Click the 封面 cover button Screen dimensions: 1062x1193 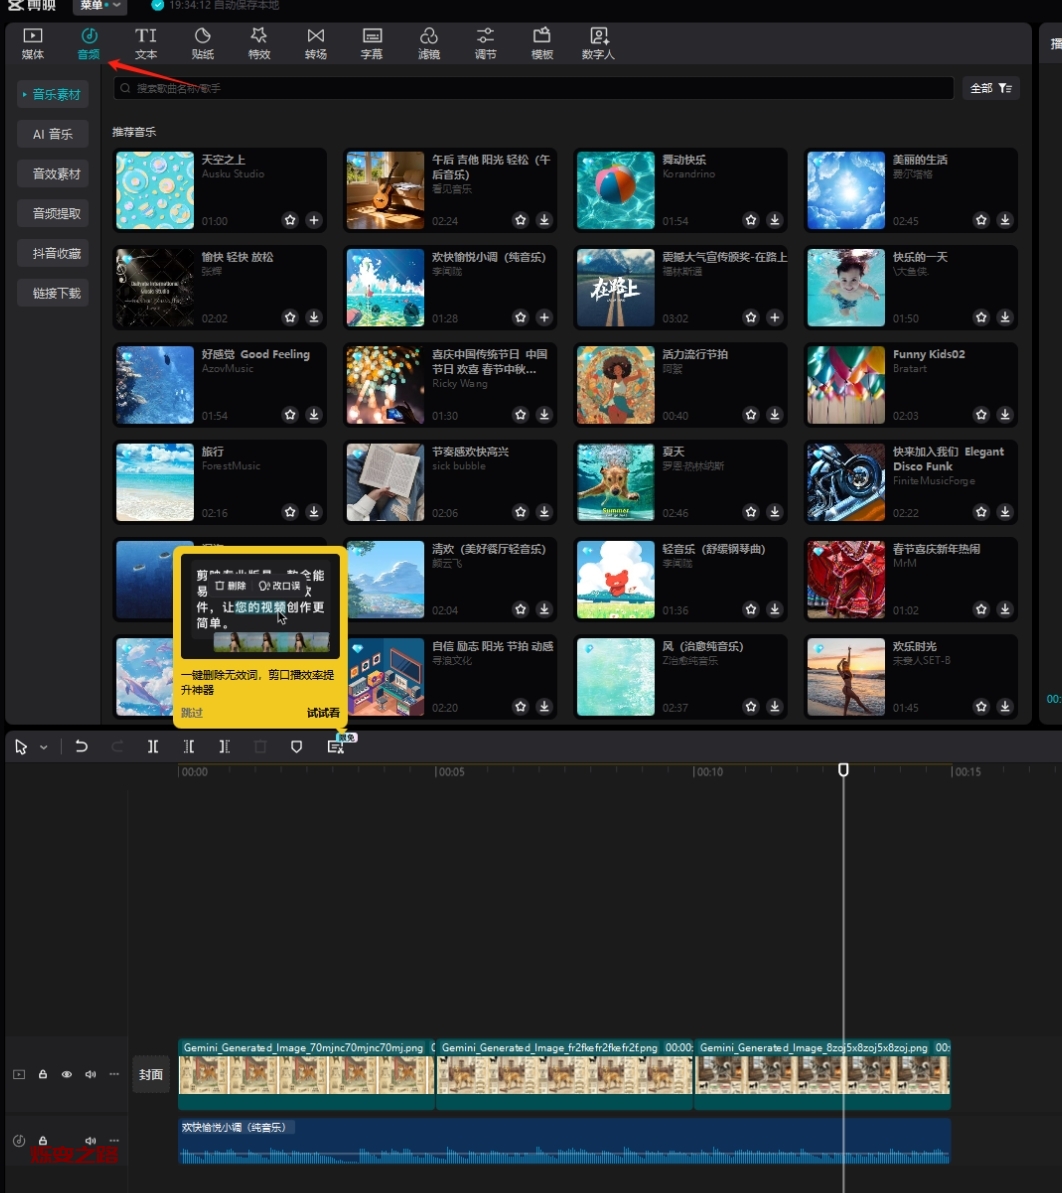click(x=151, y=1075)
